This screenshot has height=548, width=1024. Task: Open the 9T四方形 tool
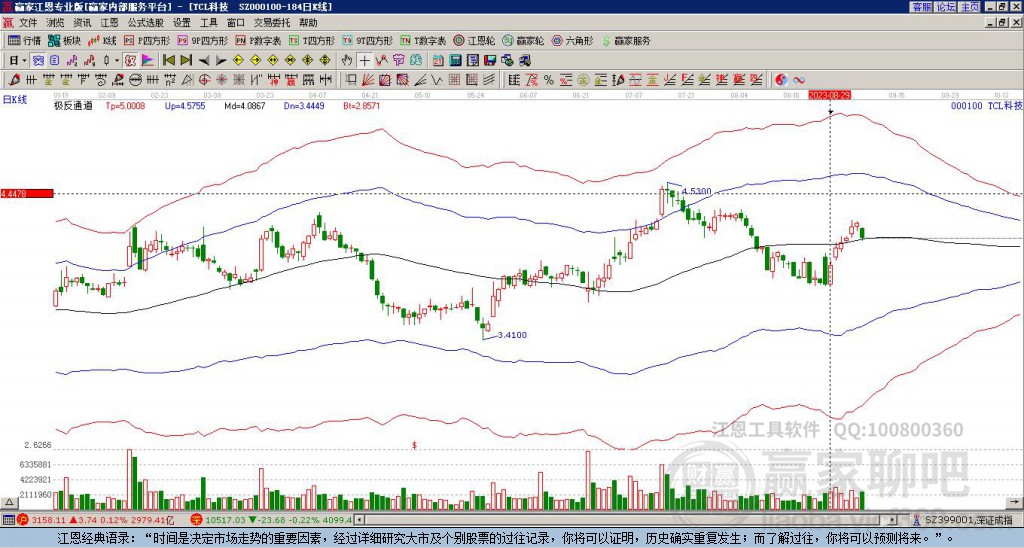coord(368,41)
